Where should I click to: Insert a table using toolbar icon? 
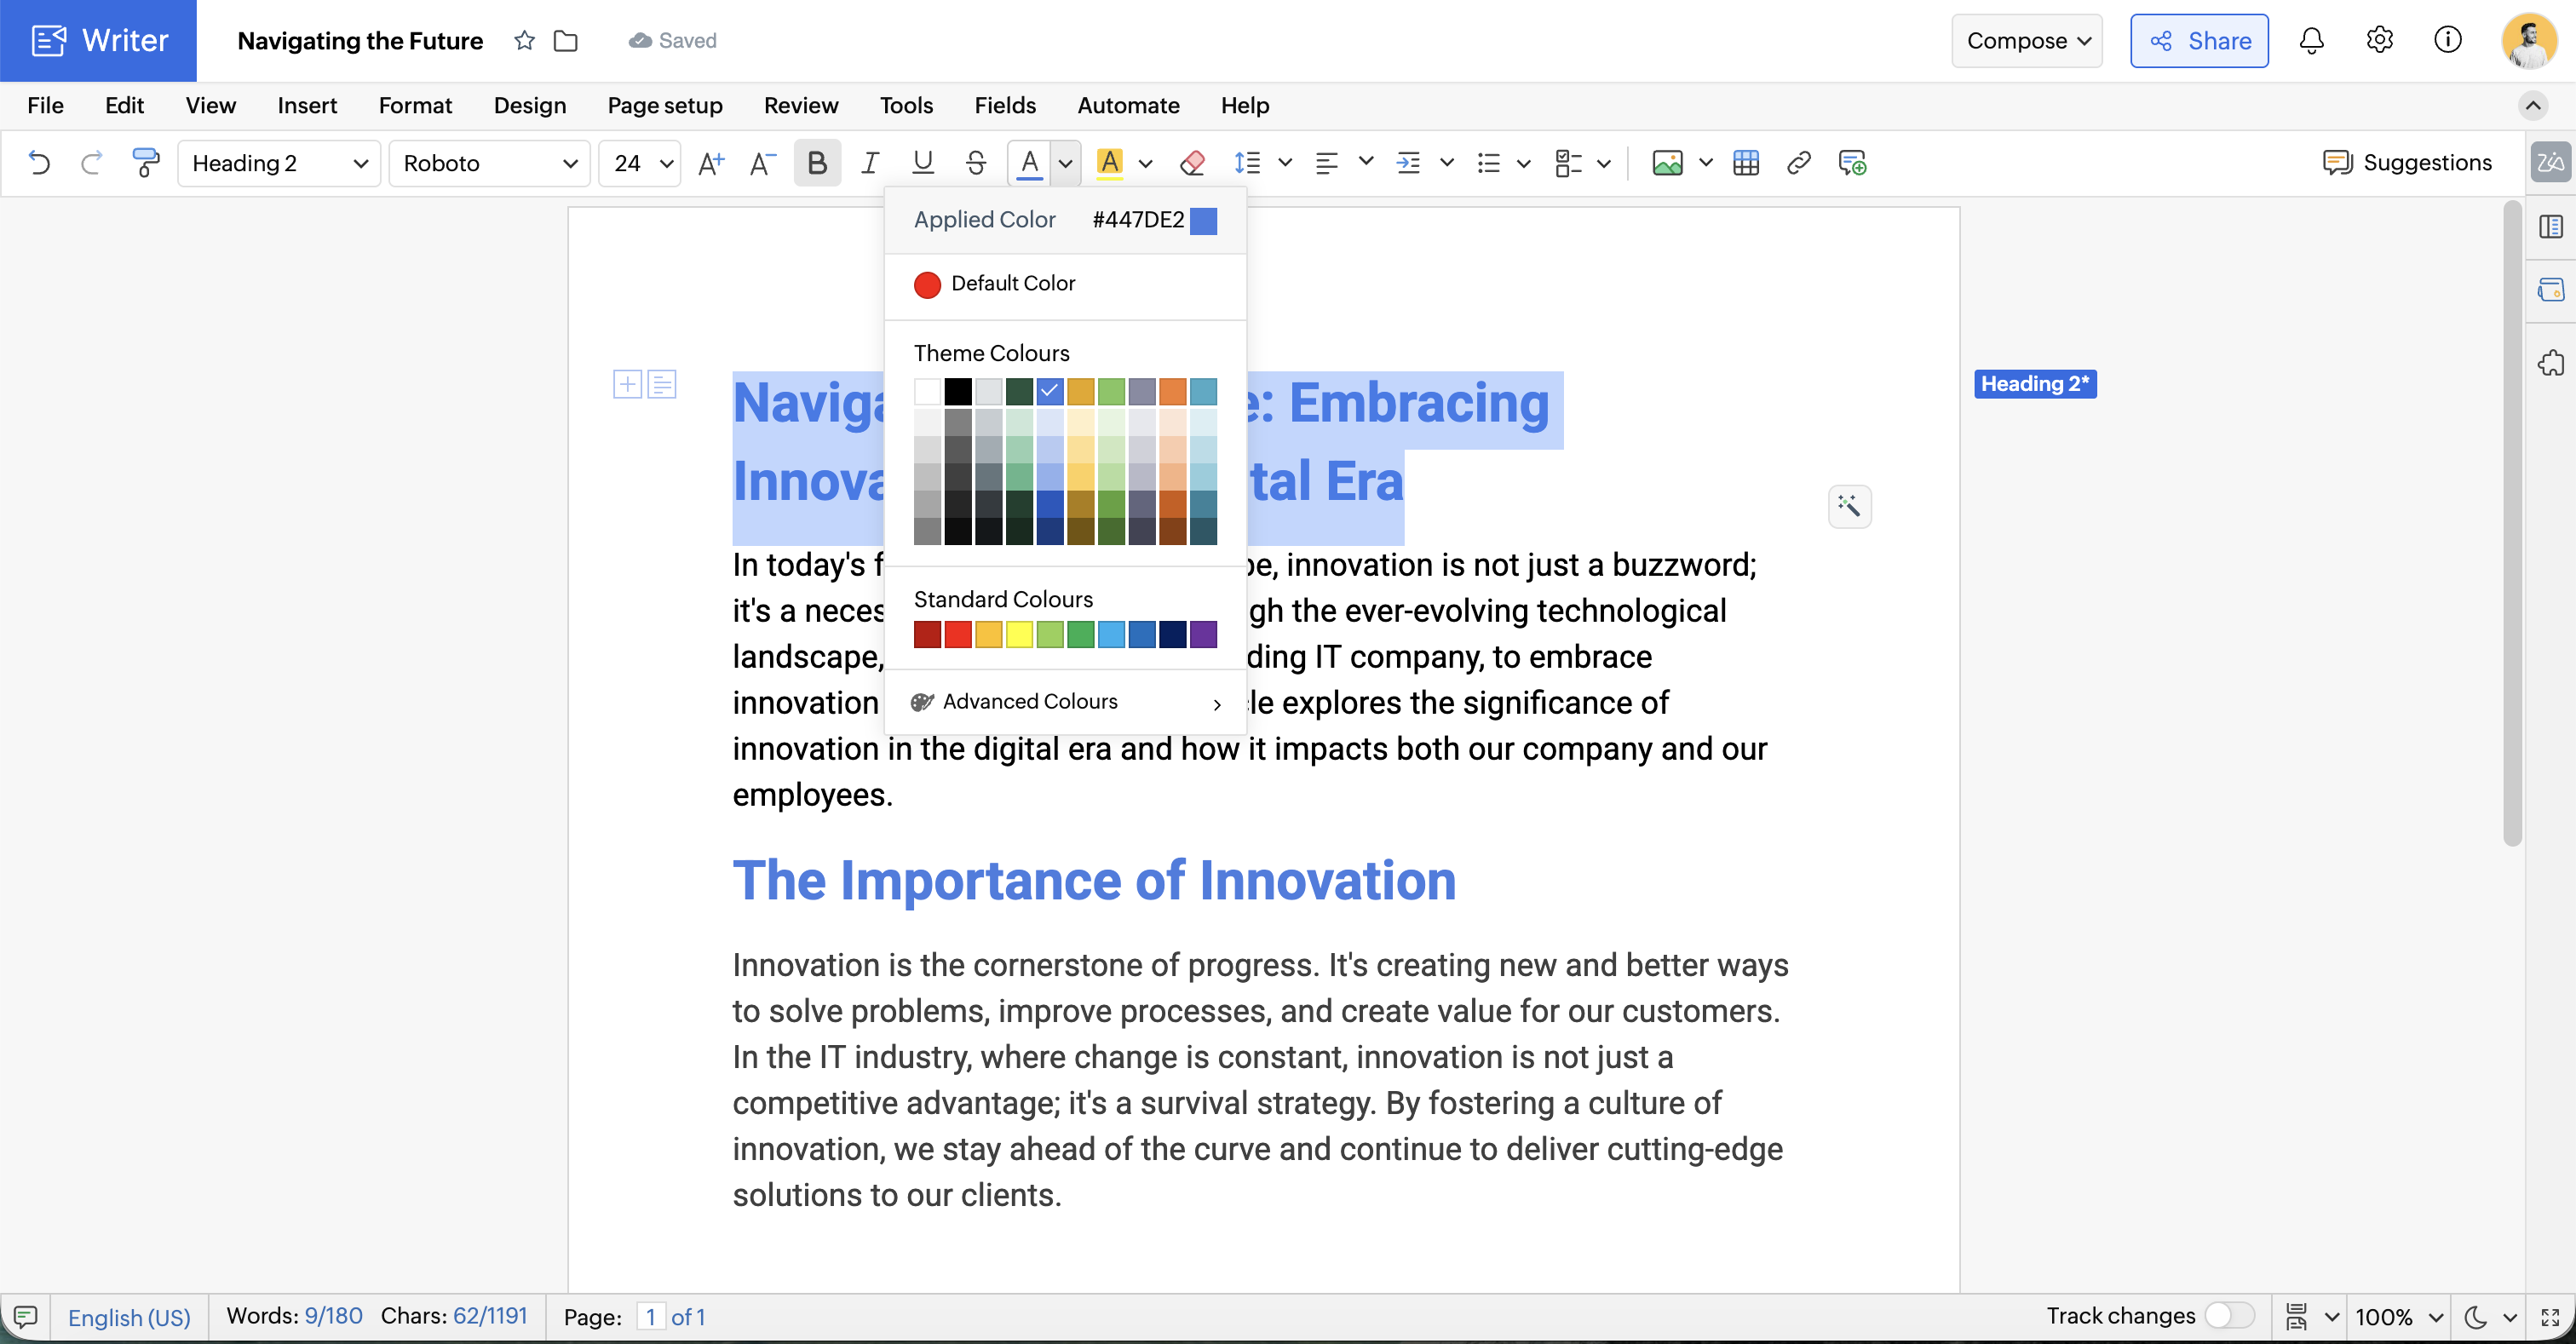point(1746,163)
